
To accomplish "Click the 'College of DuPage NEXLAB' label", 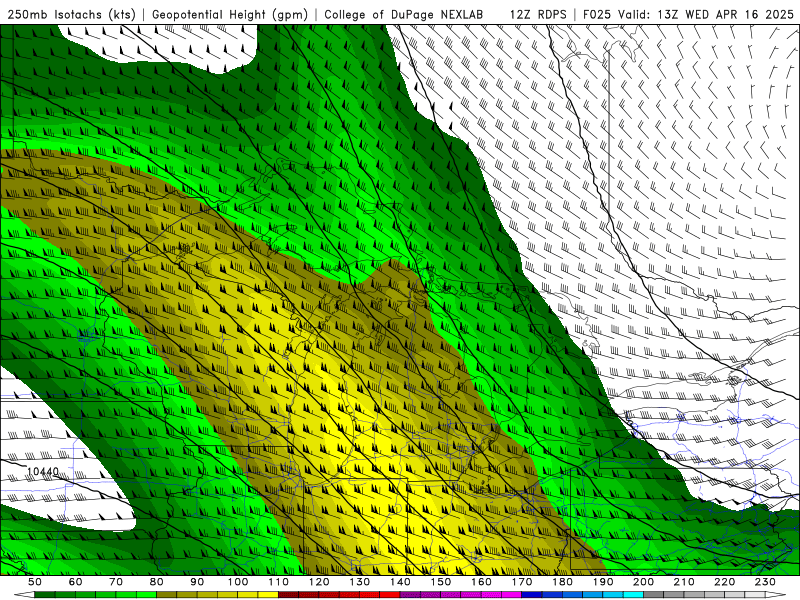I will [404, 15].
